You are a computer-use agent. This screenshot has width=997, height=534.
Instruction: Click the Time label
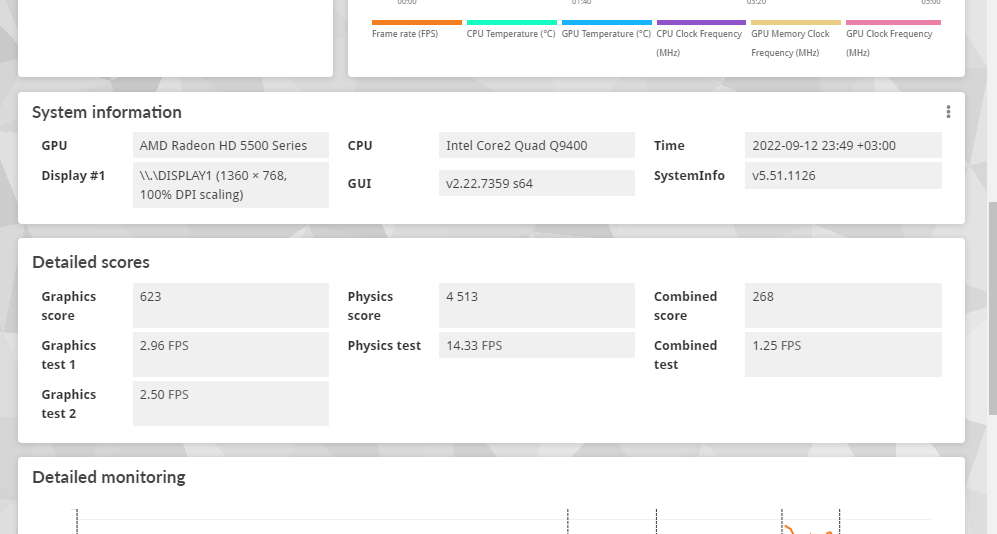tap(669, 146)
